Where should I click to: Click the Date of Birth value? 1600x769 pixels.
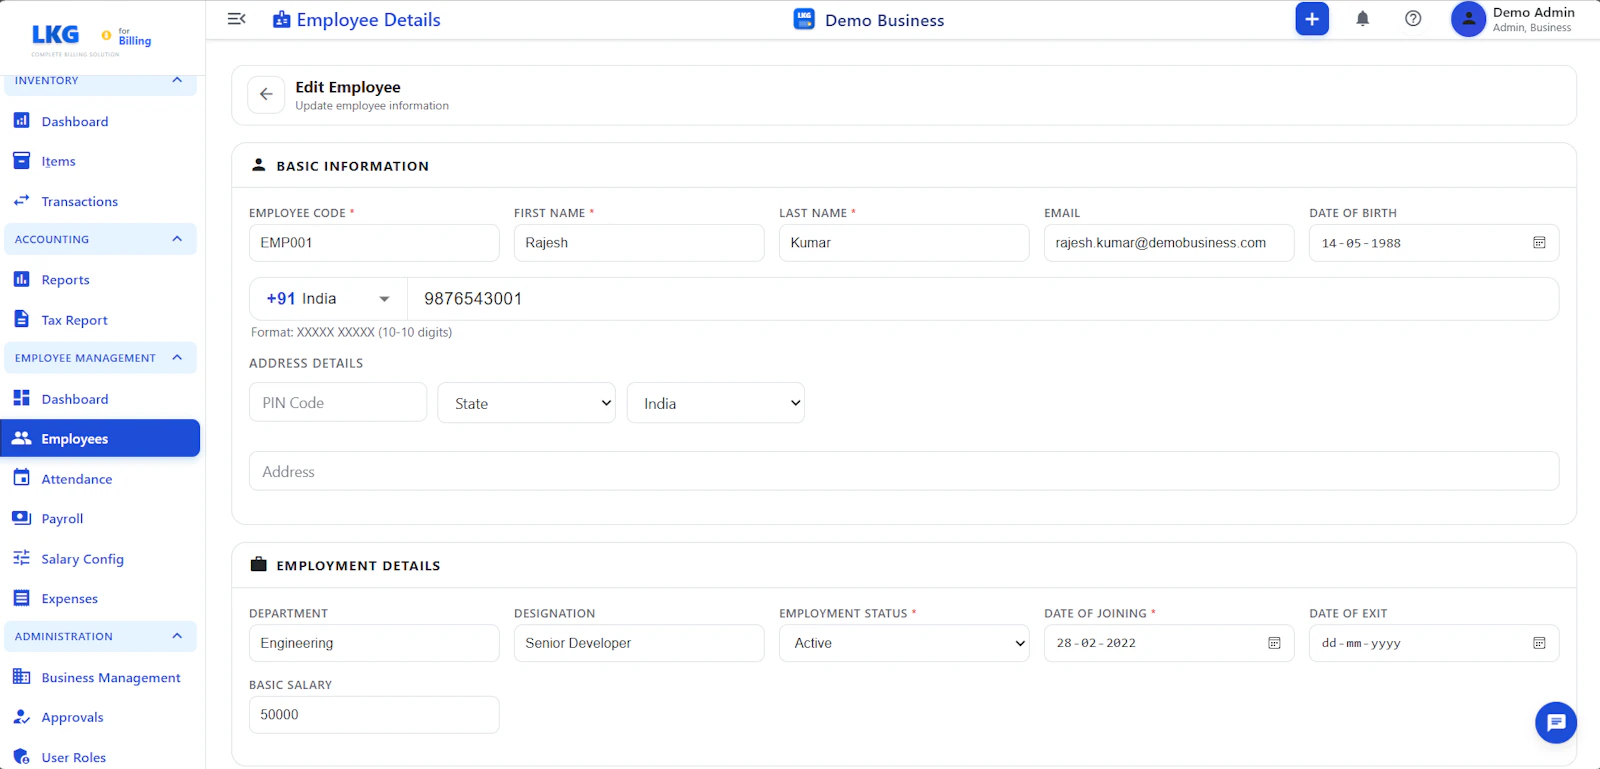point(1361,243)
